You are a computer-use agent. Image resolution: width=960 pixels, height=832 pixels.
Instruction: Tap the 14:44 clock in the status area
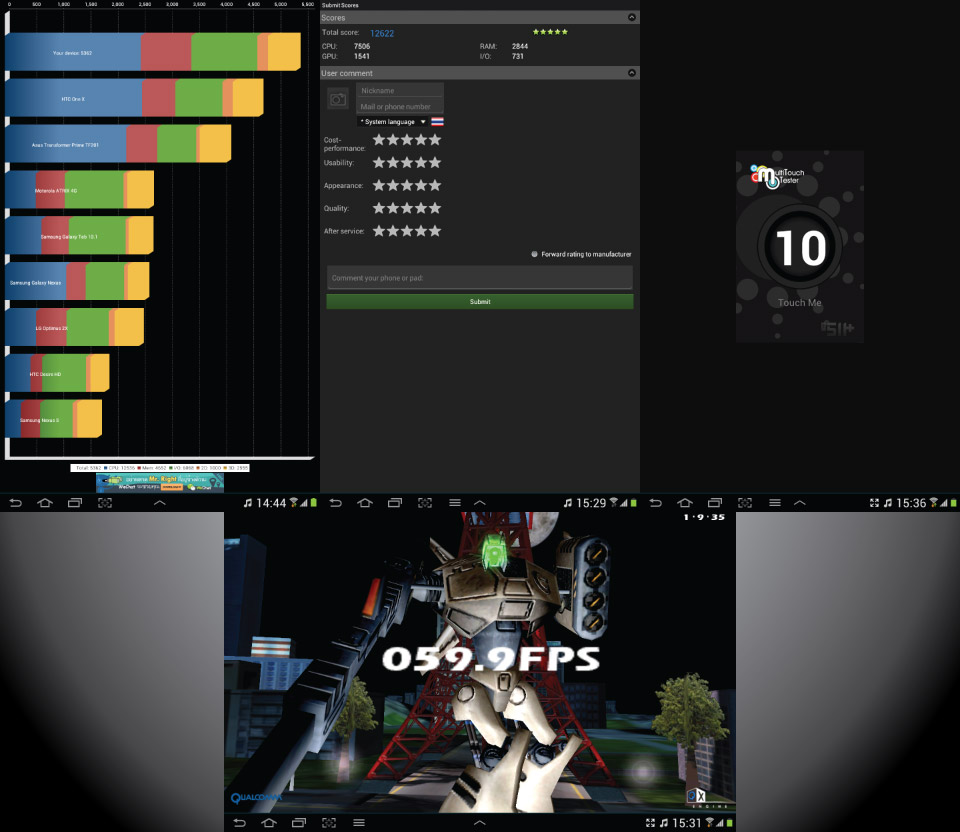pos(271,503)
